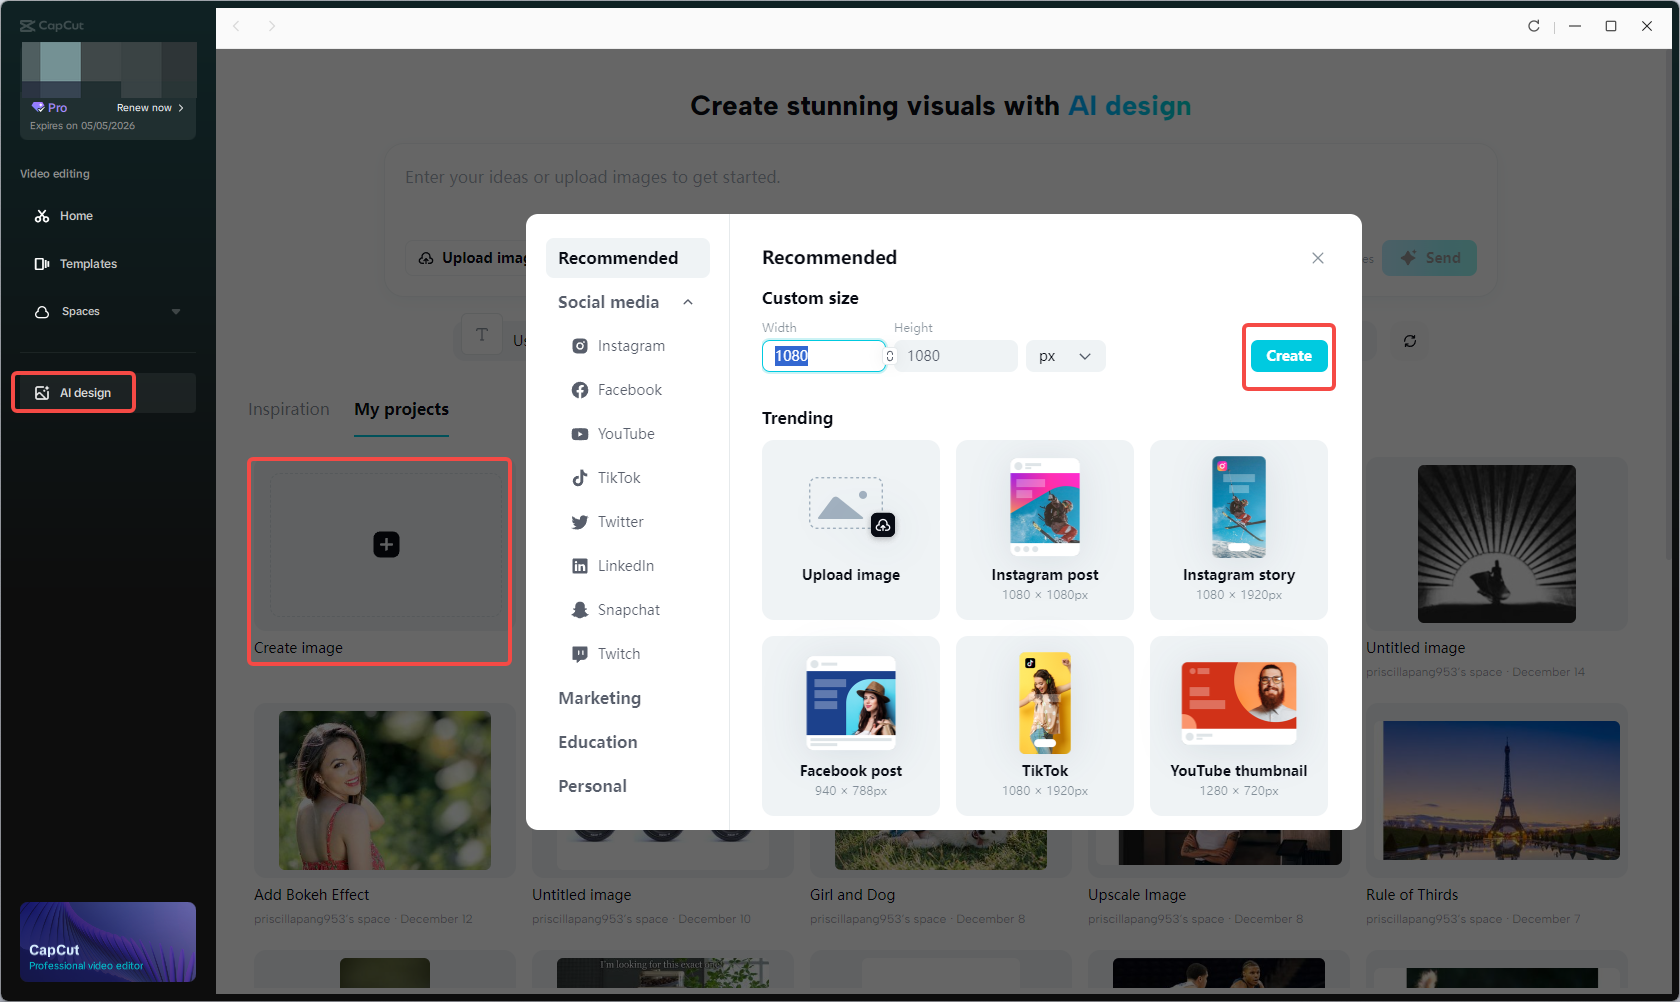Select the Twitter icon
Viewport: 1680px width, 1002px height.
(580, 521)
